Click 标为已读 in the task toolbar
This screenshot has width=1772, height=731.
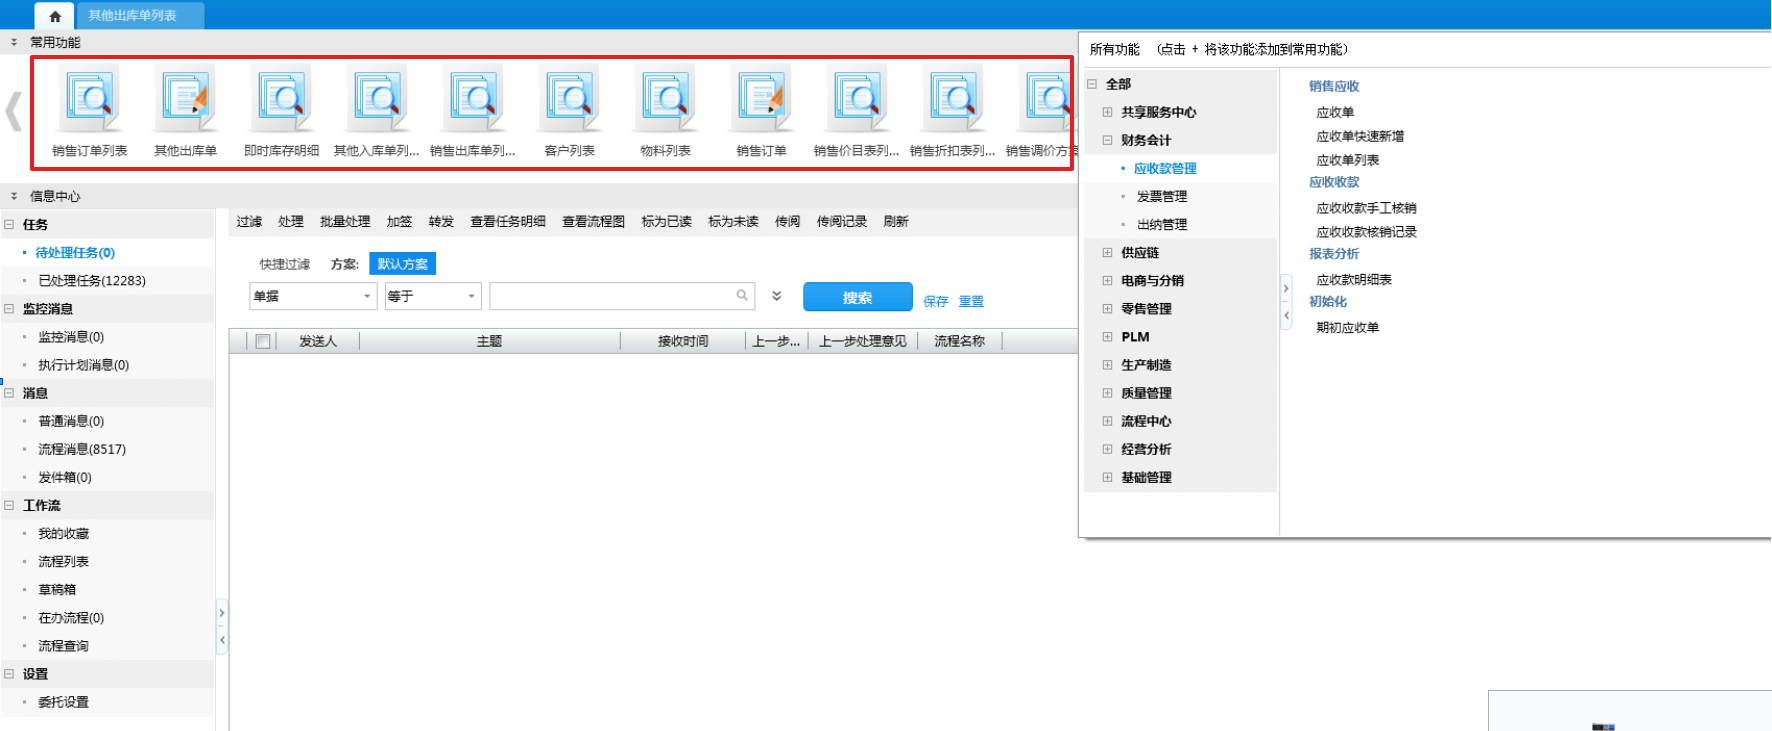click(666, 221)
